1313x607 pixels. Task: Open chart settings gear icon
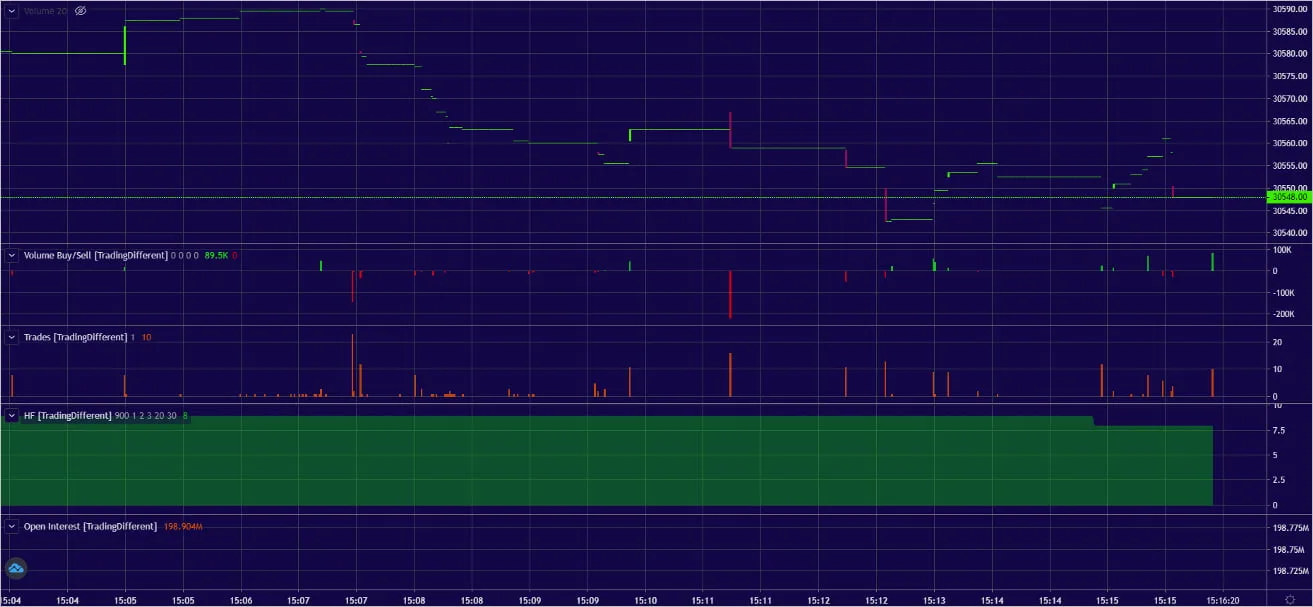[x=1290, y=600]
